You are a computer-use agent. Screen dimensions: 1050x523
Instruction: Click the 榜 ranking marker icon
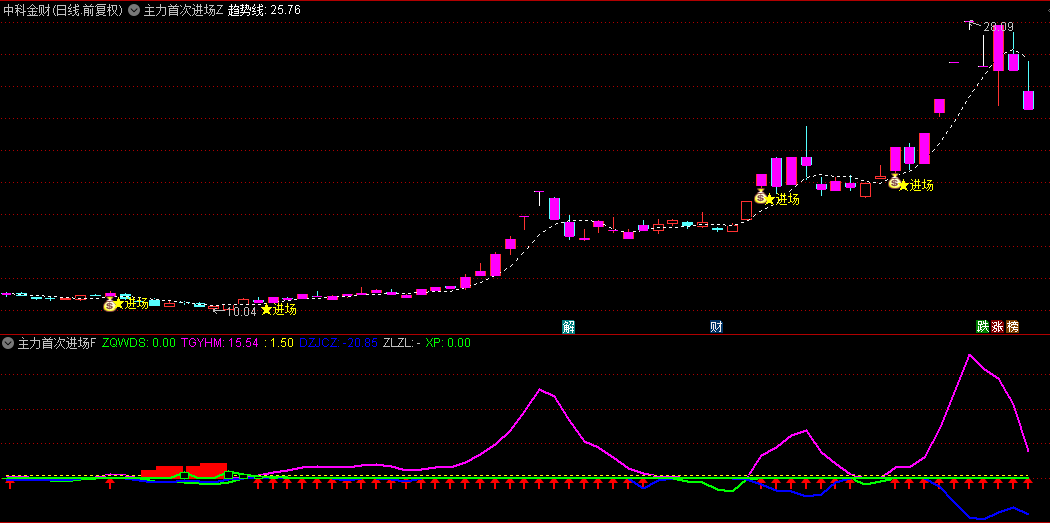coord(1012,327)
